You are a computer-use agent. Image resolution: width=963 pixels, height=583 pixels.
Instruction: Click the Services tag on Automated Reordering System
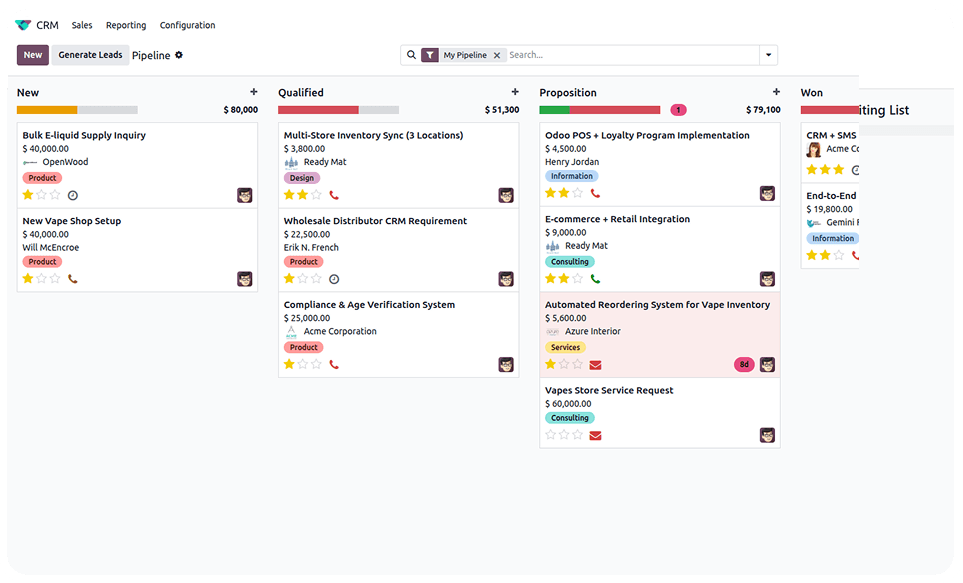[566, 347]
